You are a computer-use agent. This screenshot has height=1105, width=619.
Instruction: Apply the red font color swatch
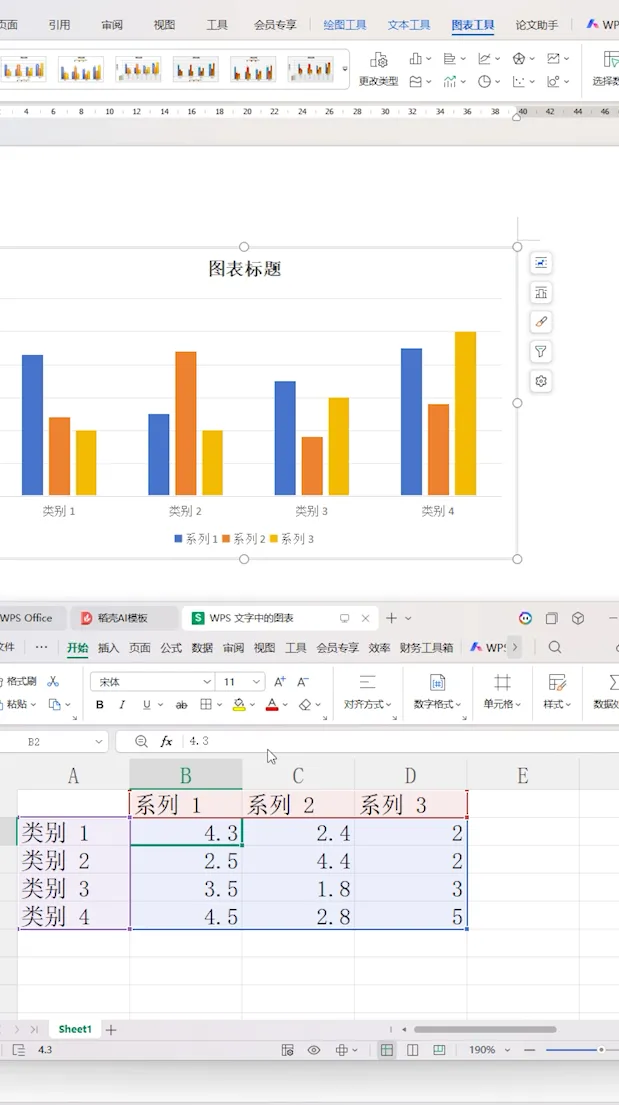272,705
